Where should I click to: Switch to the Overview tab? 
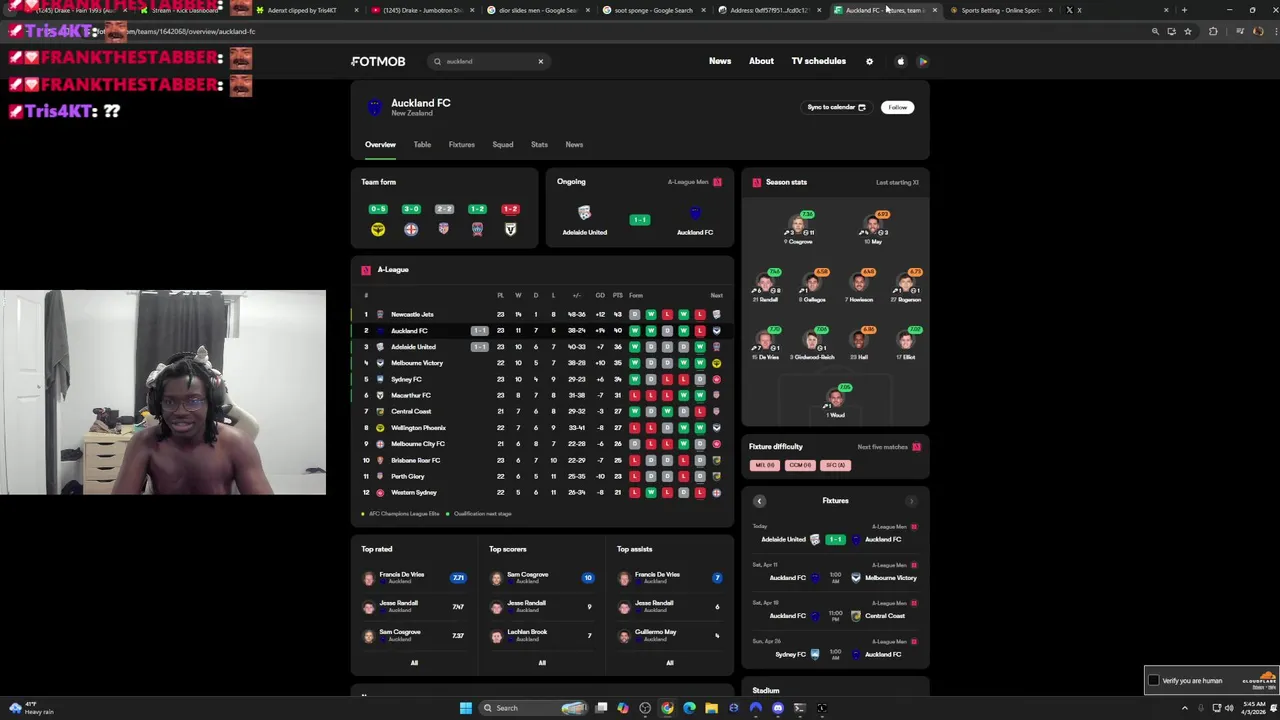click(380, 145)
